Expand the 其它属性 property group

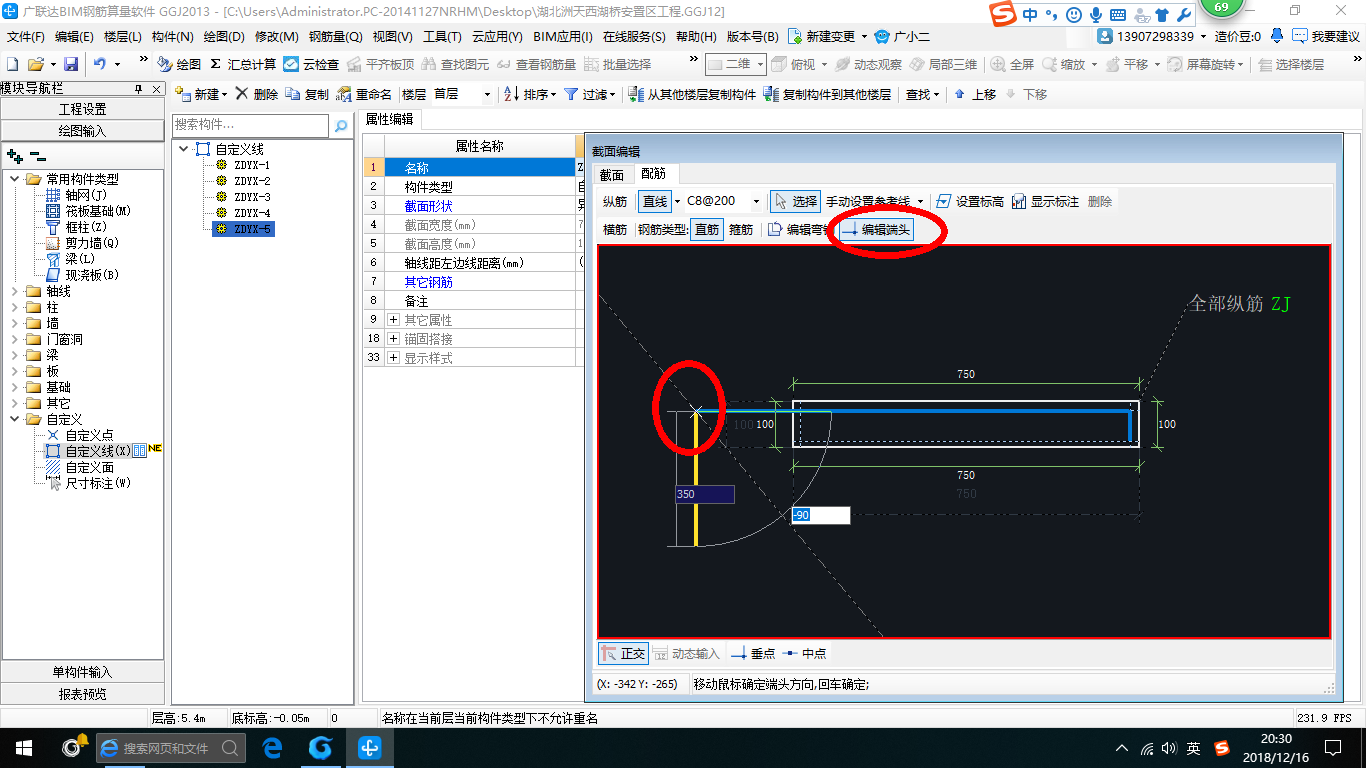393,320
